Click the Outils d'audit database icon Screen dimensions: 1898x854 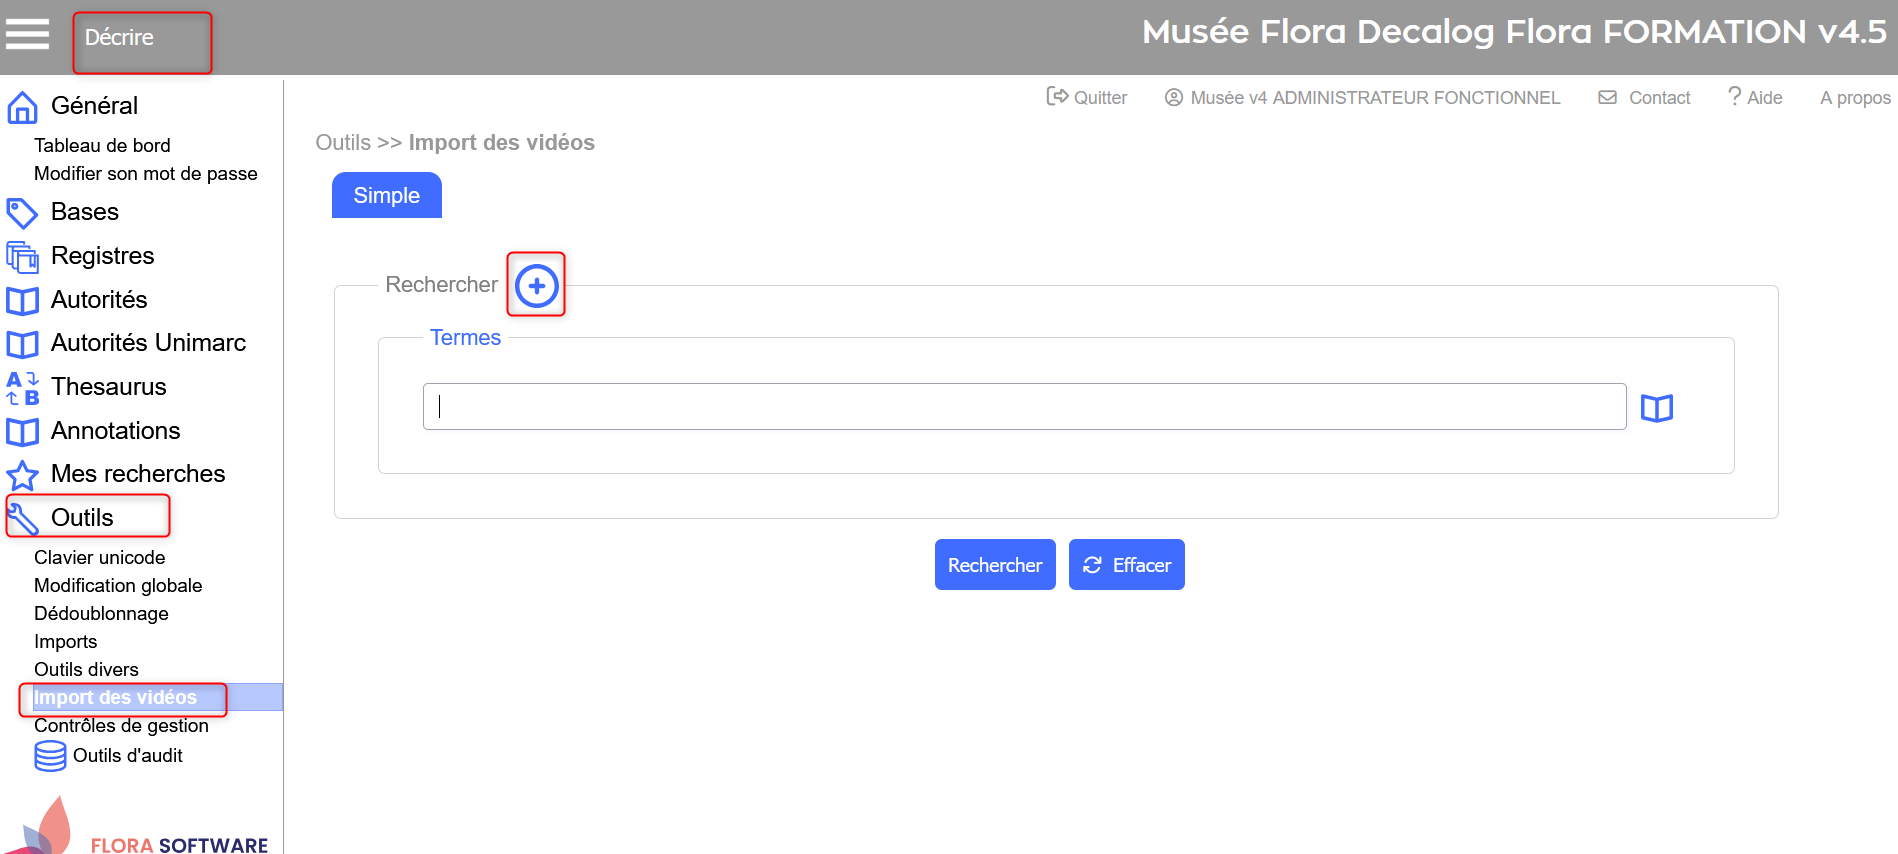(x=50, y=756)
